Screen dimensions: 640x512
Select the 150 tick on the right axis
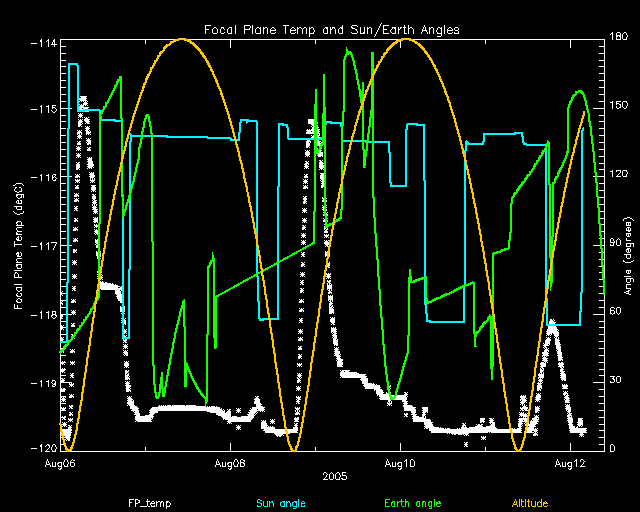pos(620,106)
